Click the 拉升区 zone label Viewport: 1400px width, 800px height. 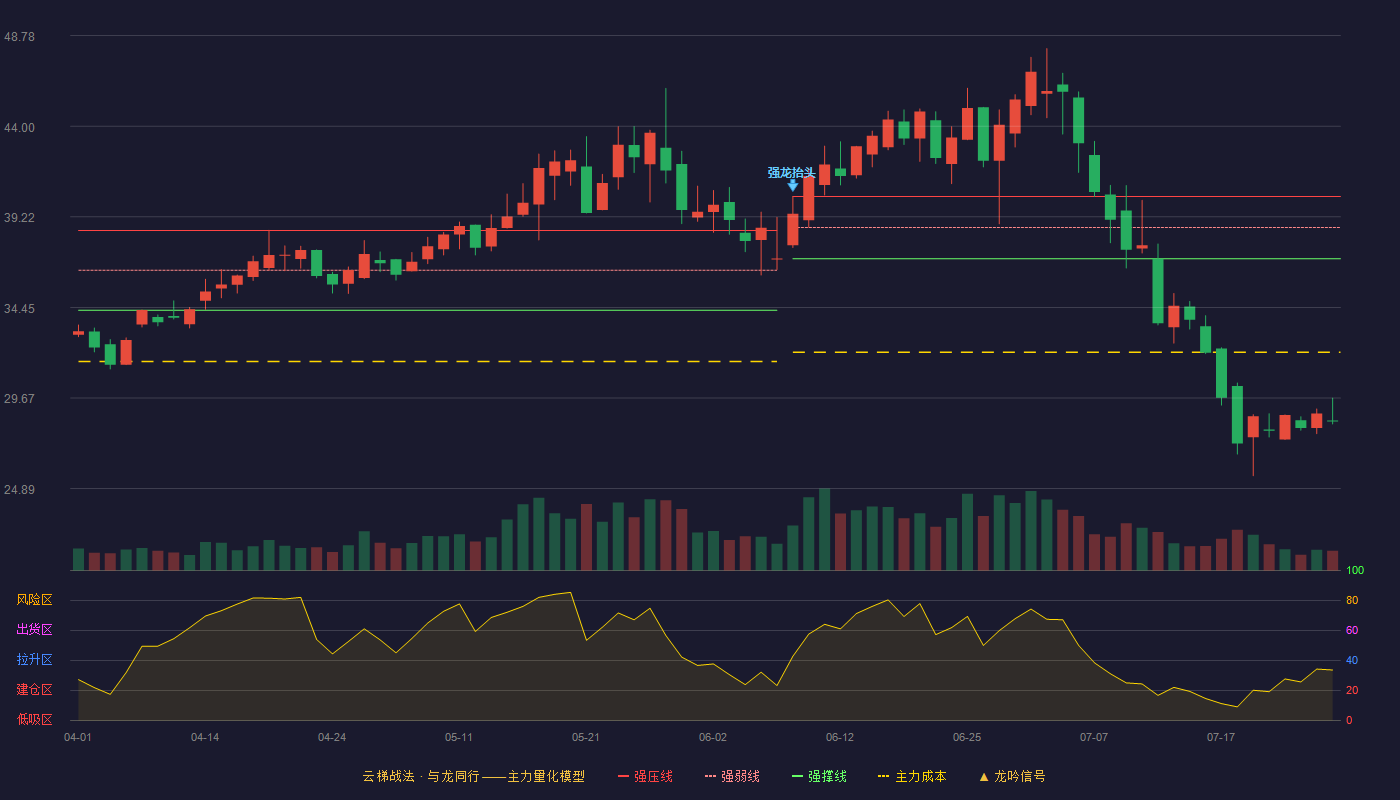tap(34, 660)
